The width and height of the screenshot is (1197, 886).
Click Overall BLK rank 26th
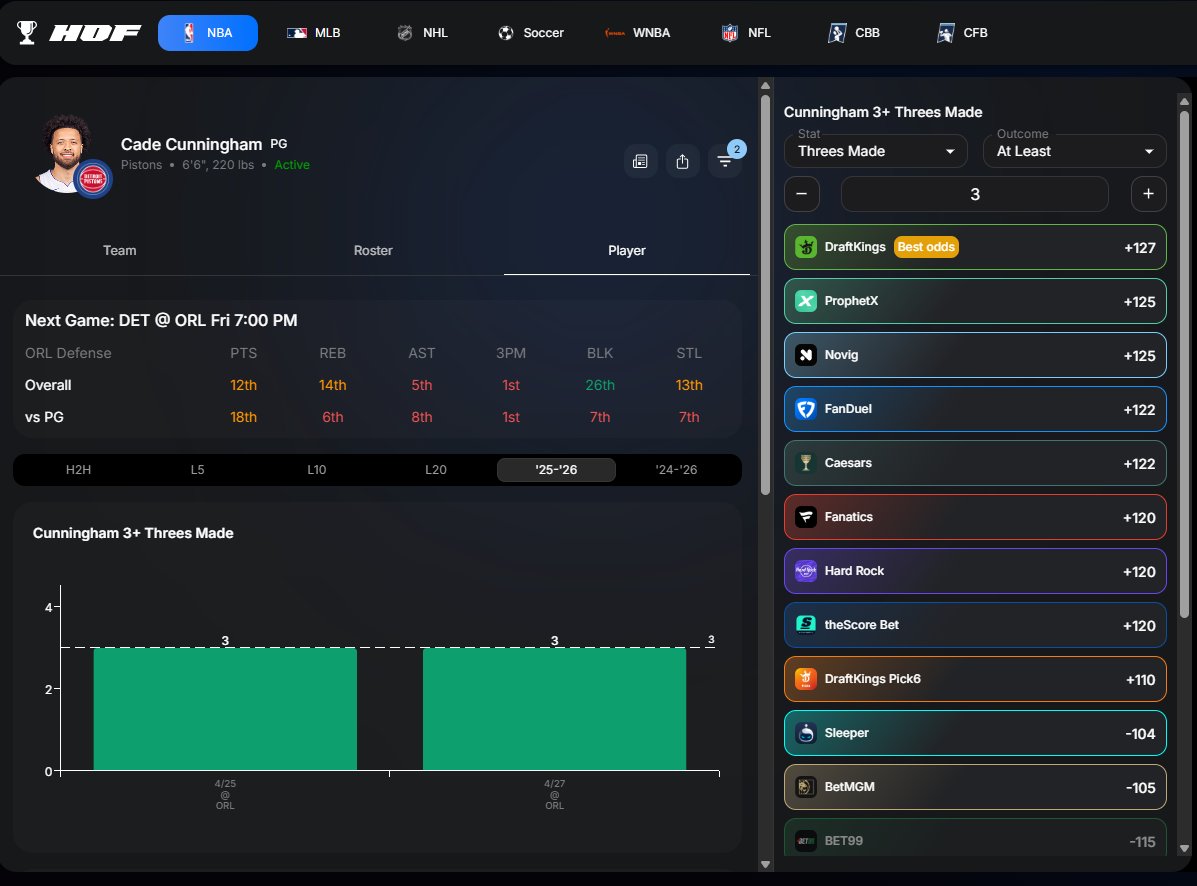tap(600, 385)
